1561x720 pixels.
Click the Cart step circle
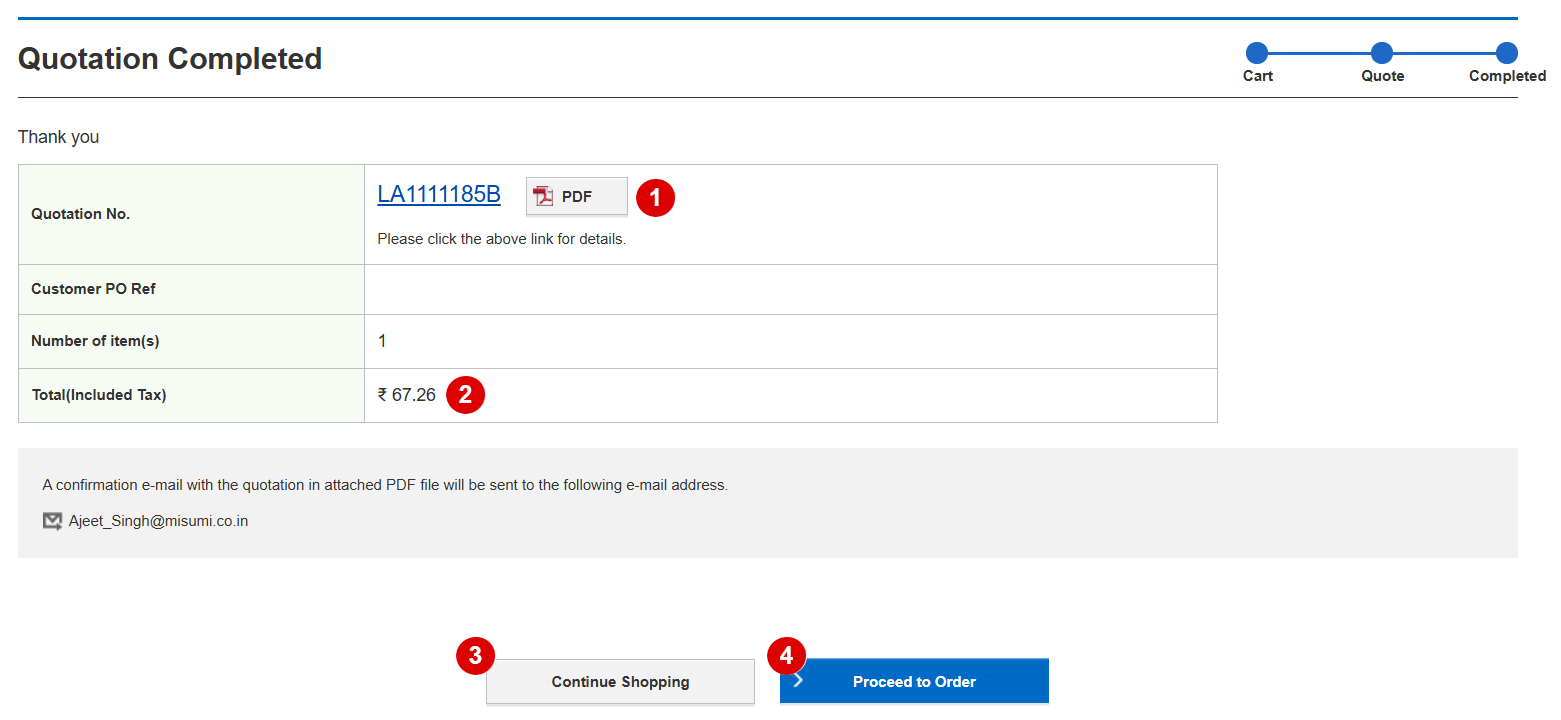1257,53
